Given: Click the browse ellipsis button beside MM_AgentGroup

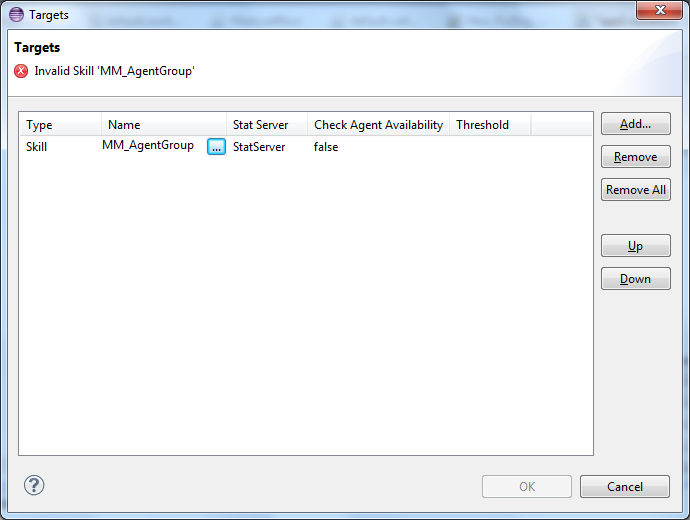Looking at the screenshot, I should coord(216,147).
